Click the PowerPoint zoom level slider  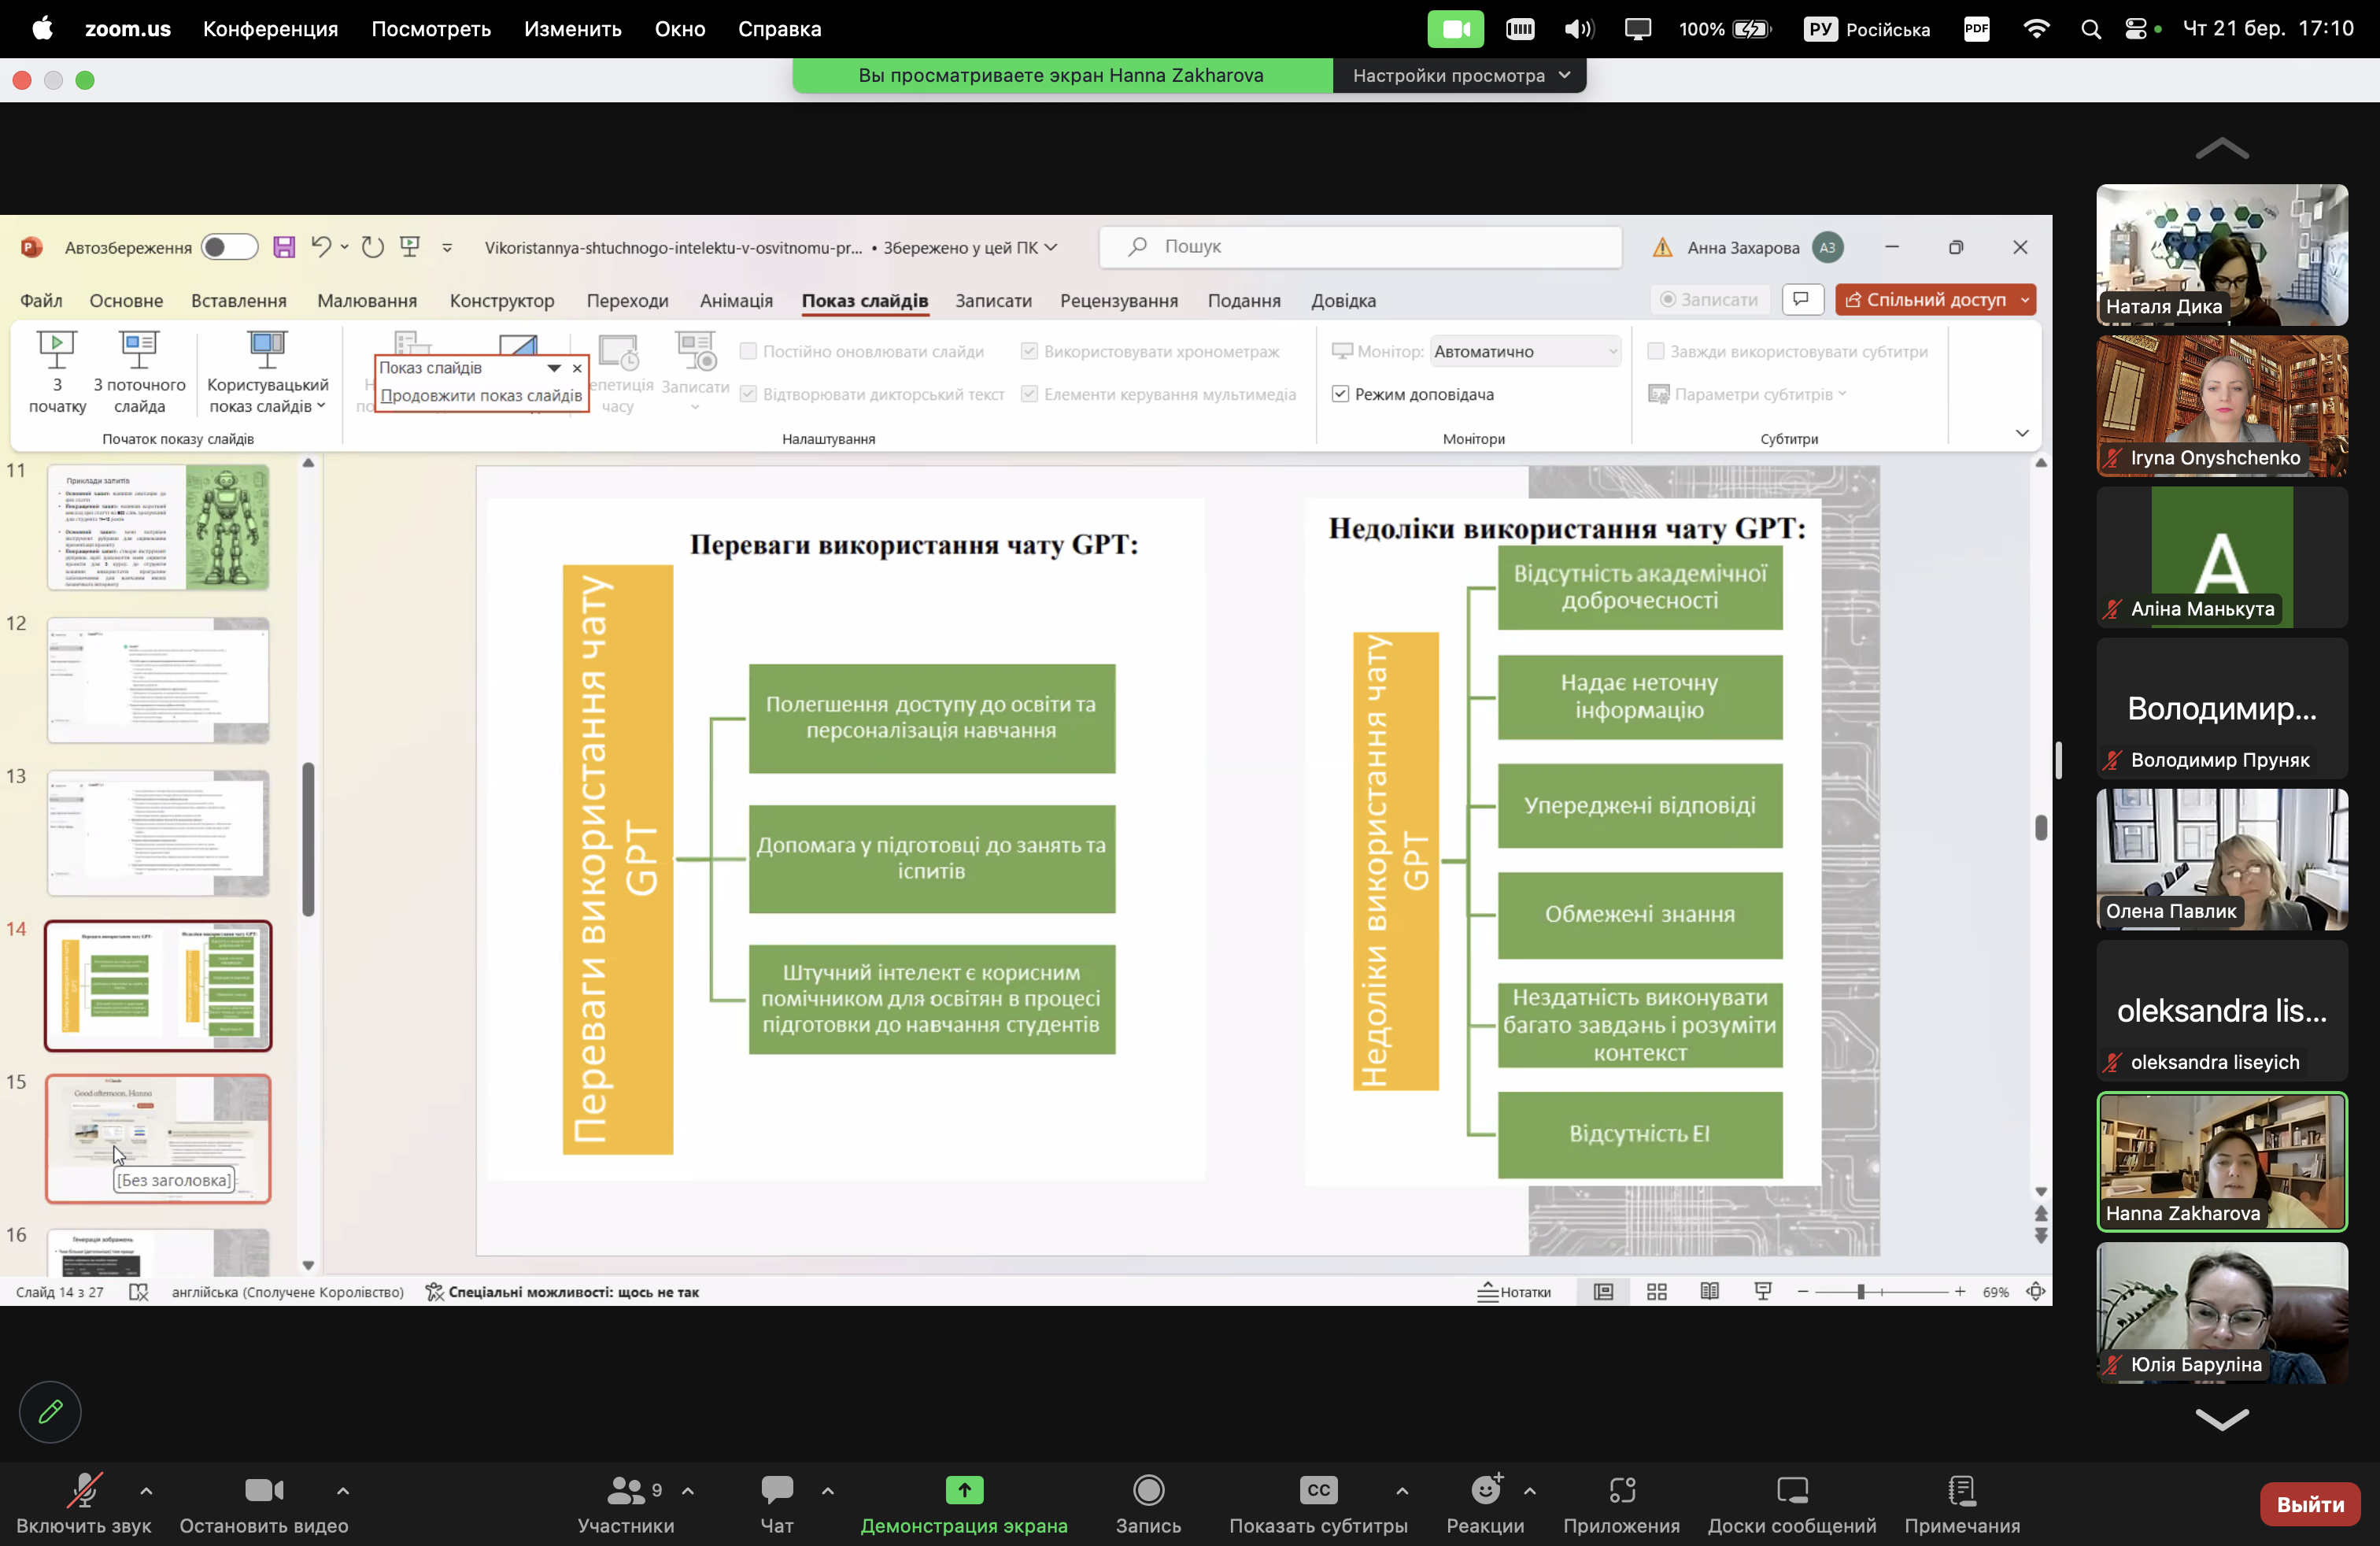1860,1292
